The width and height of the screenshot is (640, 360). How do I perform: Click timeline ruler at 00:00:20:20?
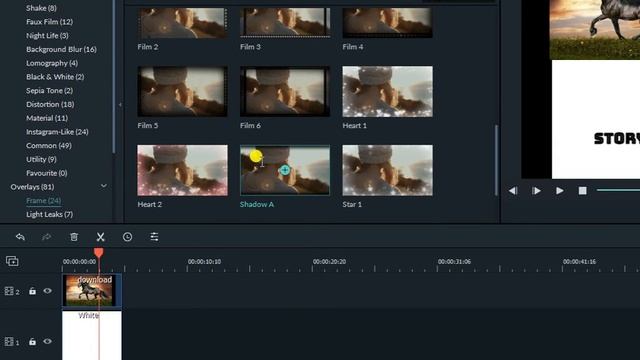point(329,262)
